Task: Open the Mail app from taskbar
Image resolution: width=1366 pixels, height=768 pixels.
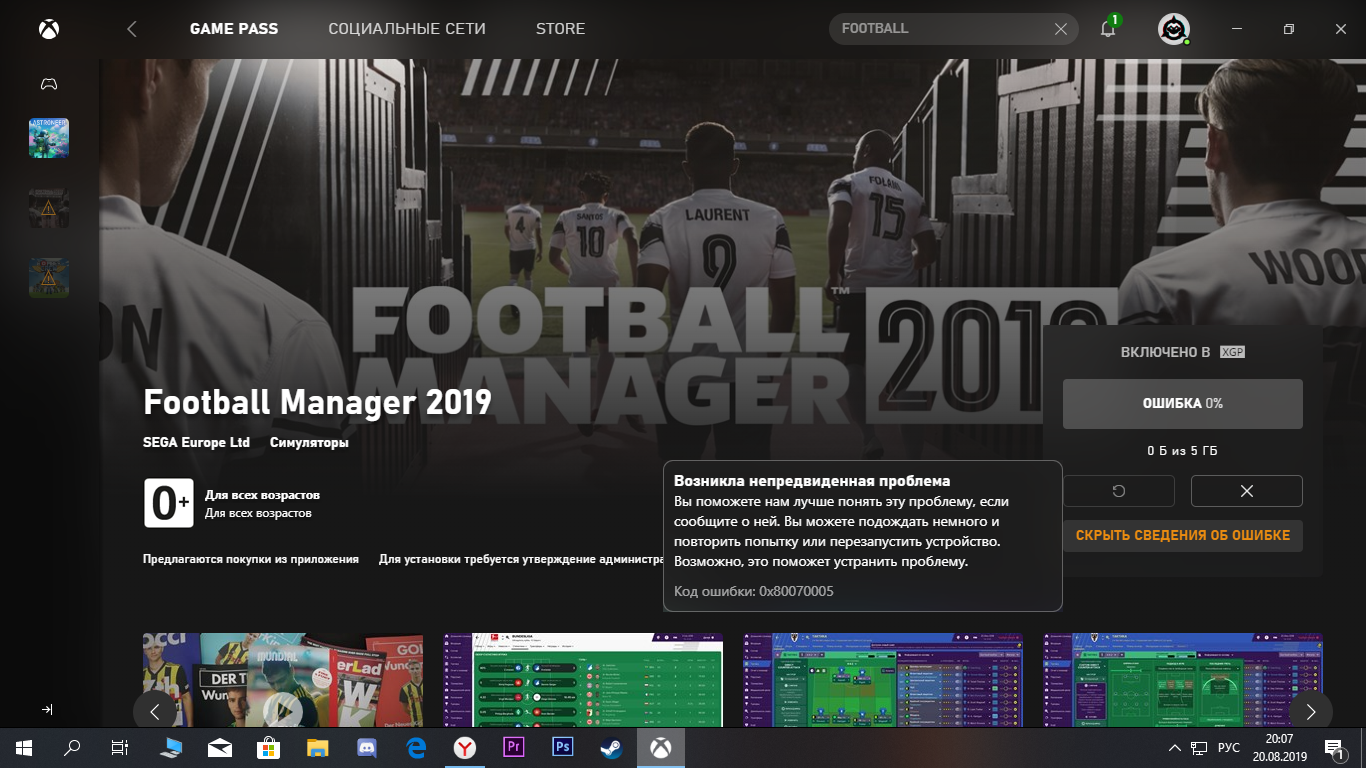Action: pos(220,747)
